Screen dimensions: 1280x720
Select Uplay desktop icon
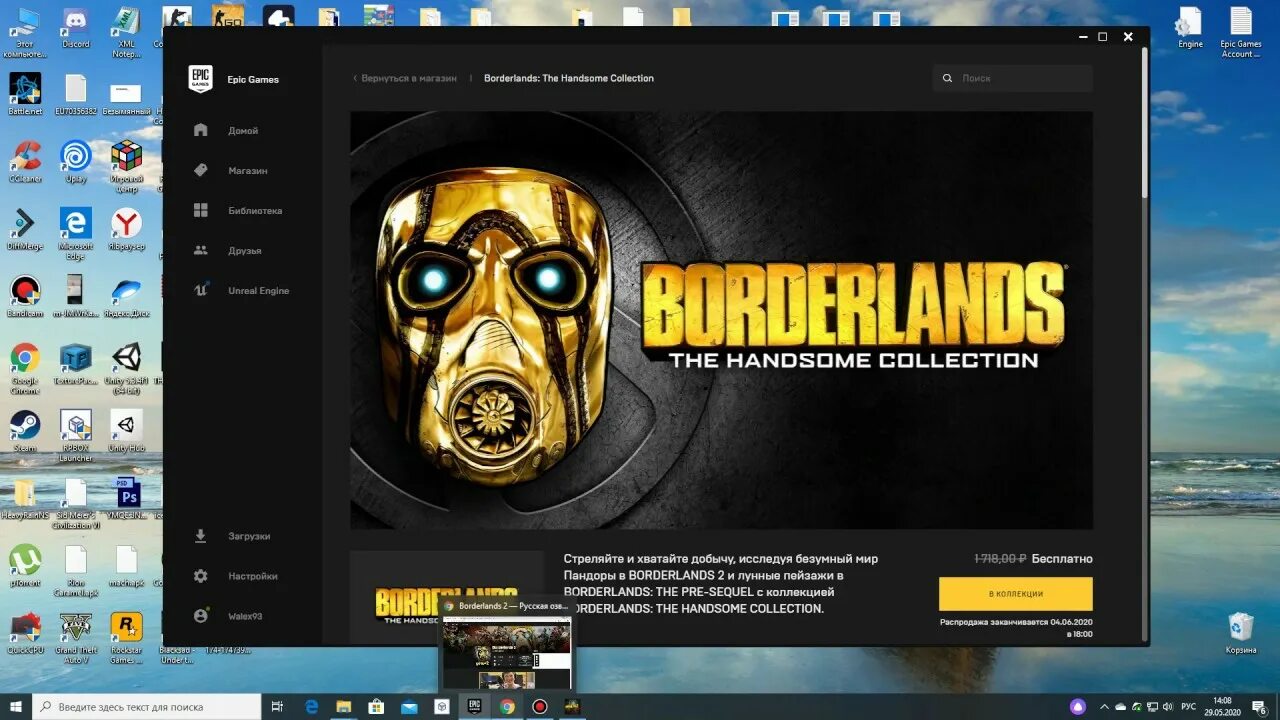point(76,162)
